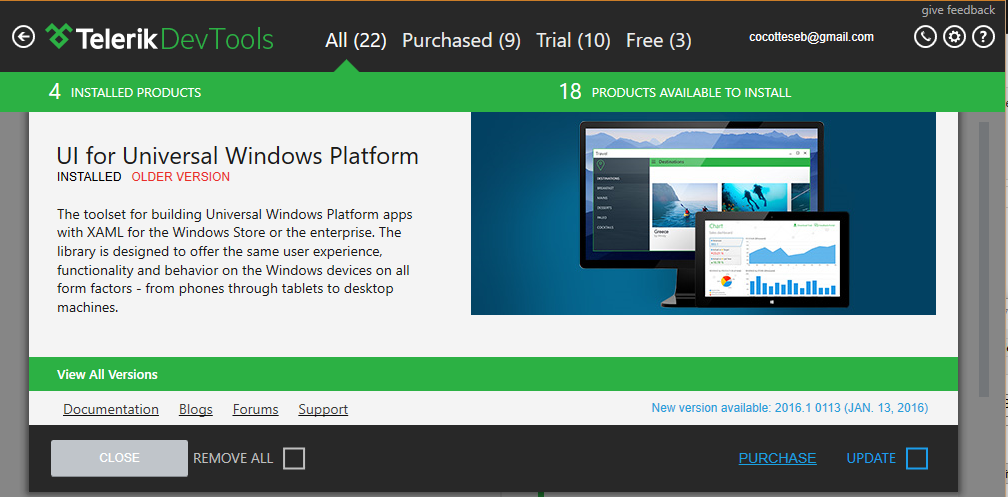Open the Blogs link

[x=195, y=410]
